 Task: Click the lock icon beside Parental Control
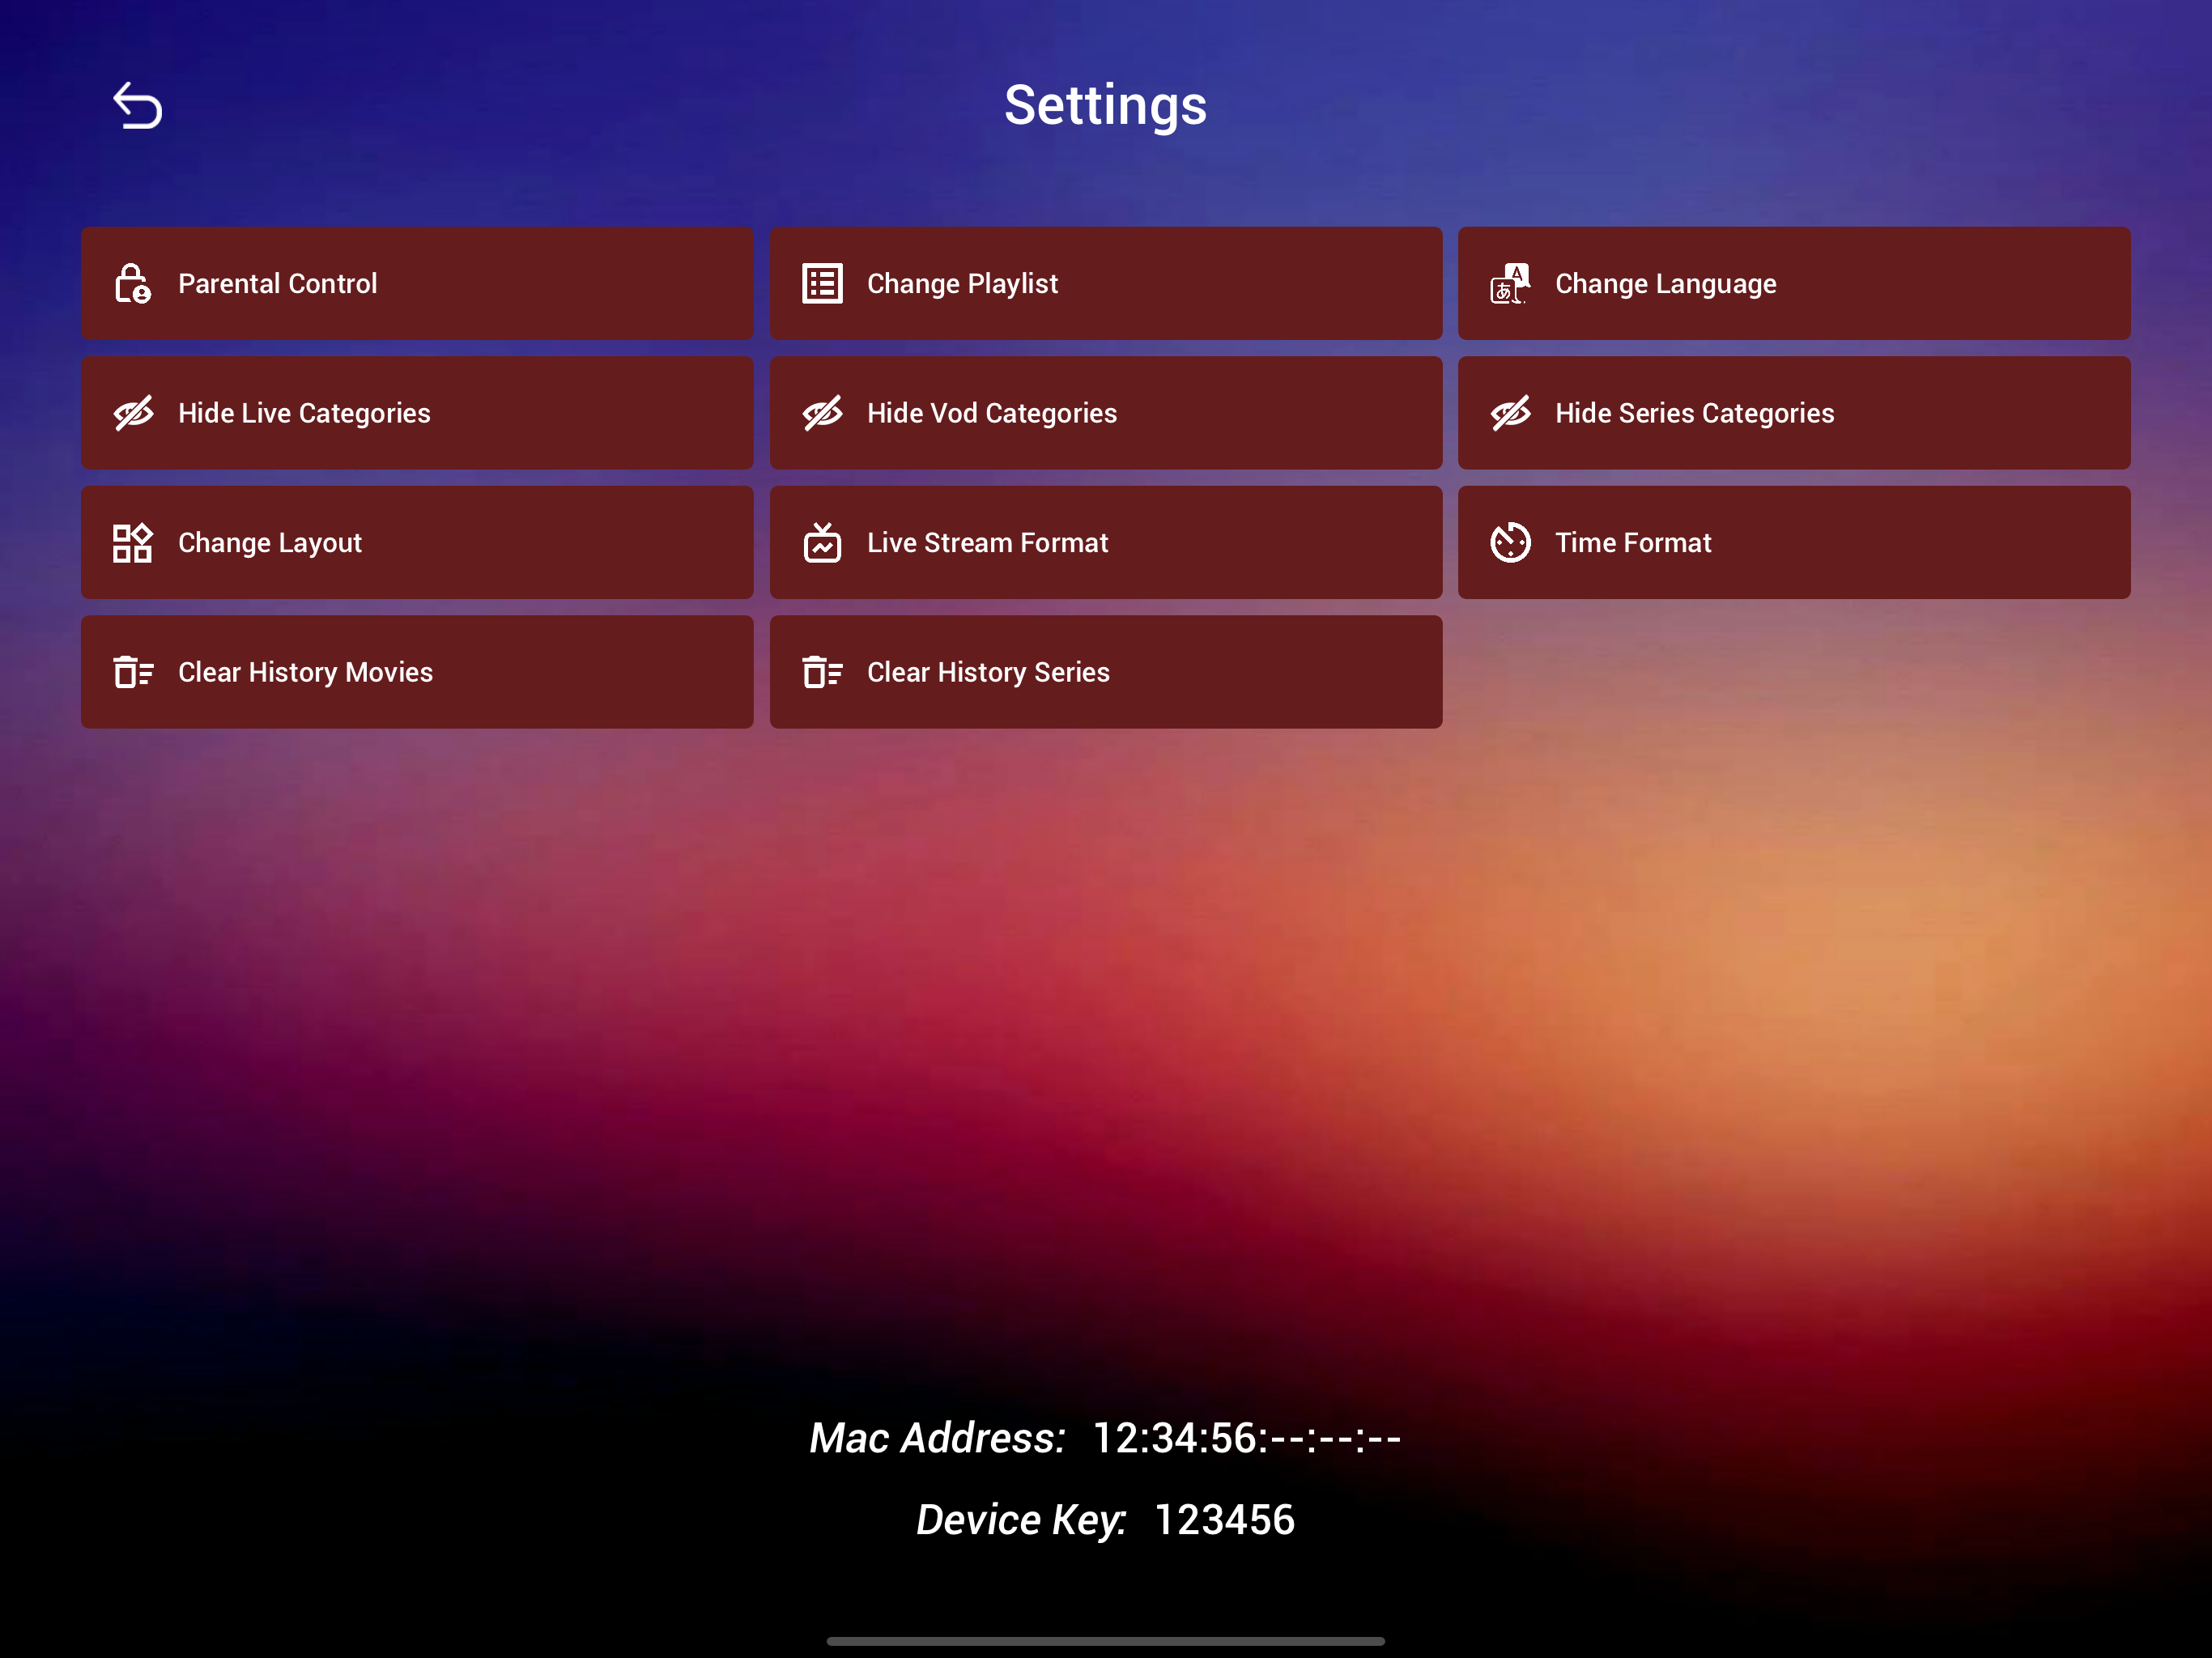click(132, 284)
